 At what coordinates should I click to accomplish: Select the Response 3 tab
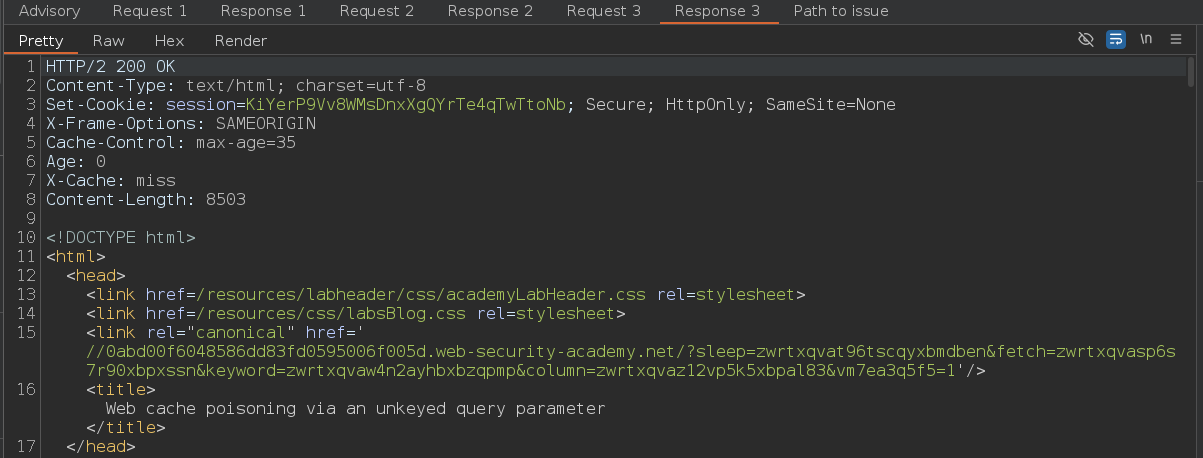[717, 11]
